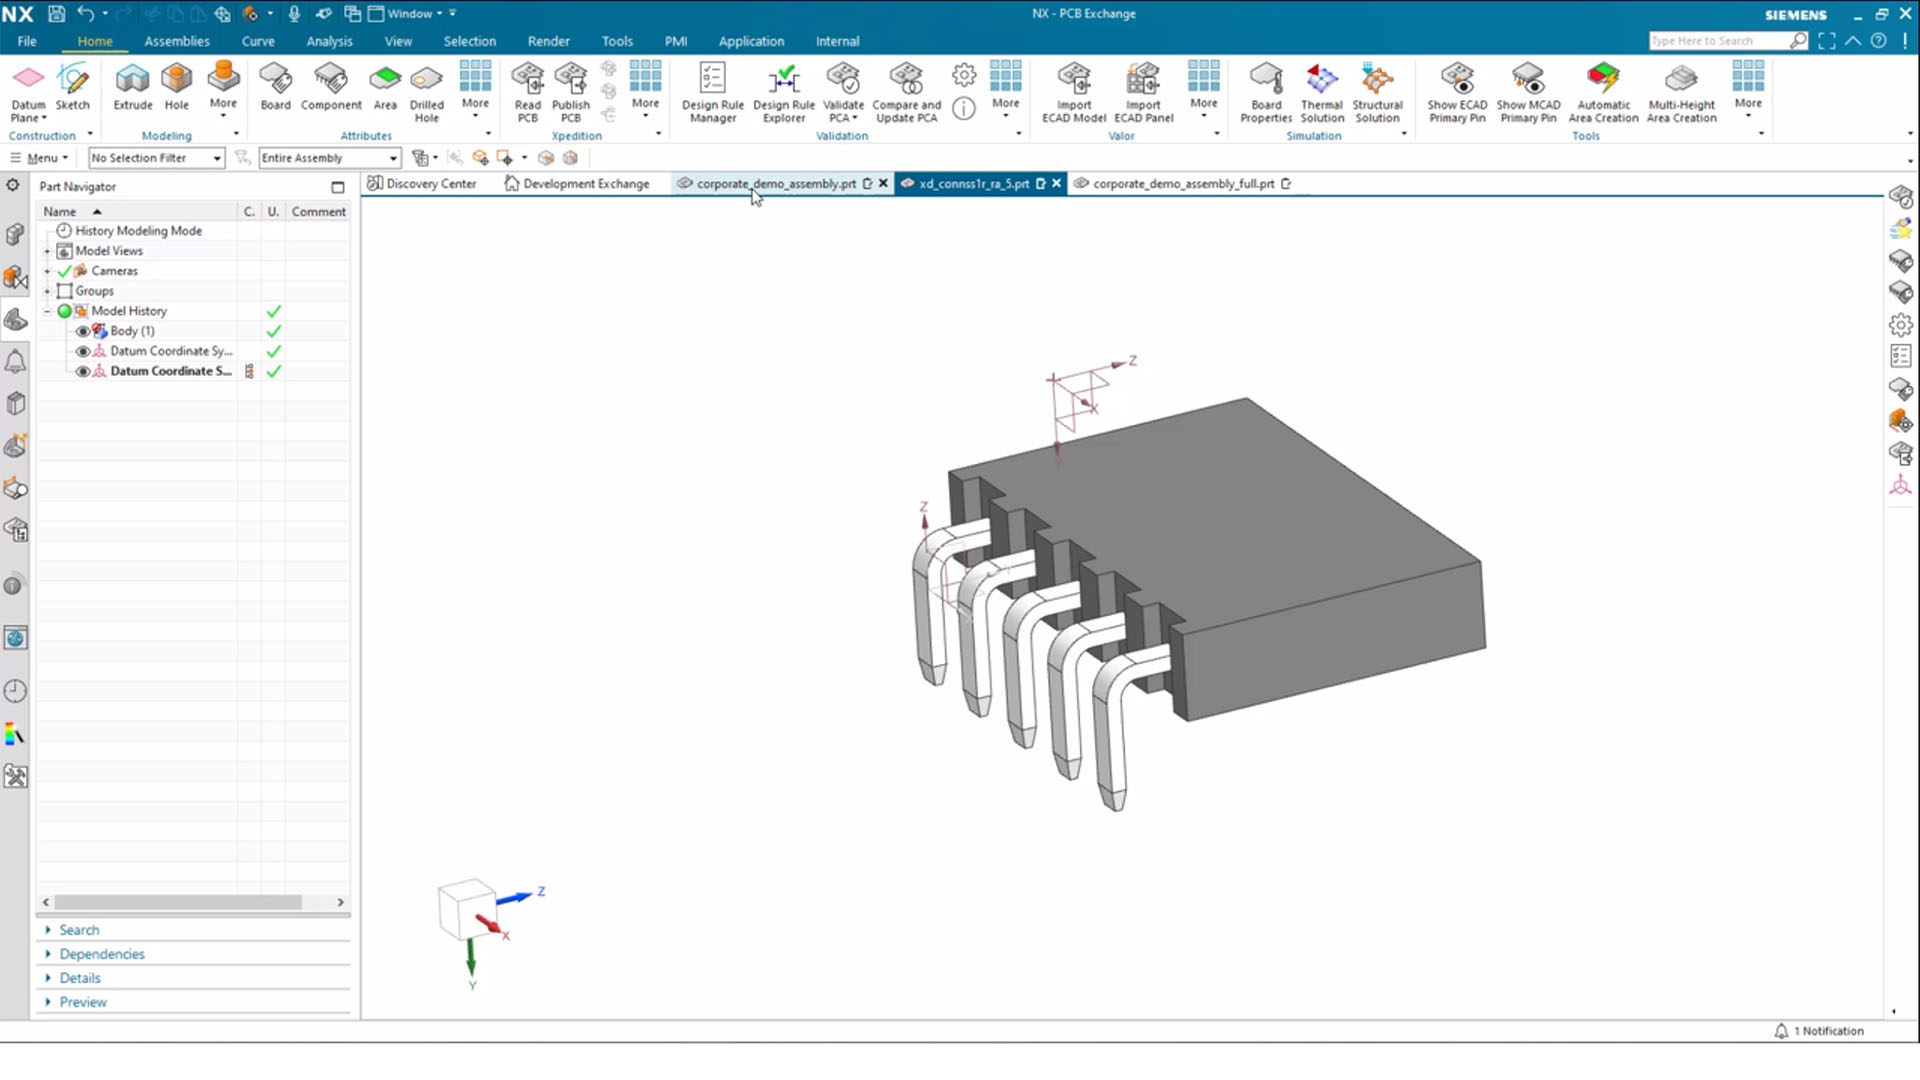Open Compare and Update PCA
The image size is (1920, 1080).
[x=906, y=90]
